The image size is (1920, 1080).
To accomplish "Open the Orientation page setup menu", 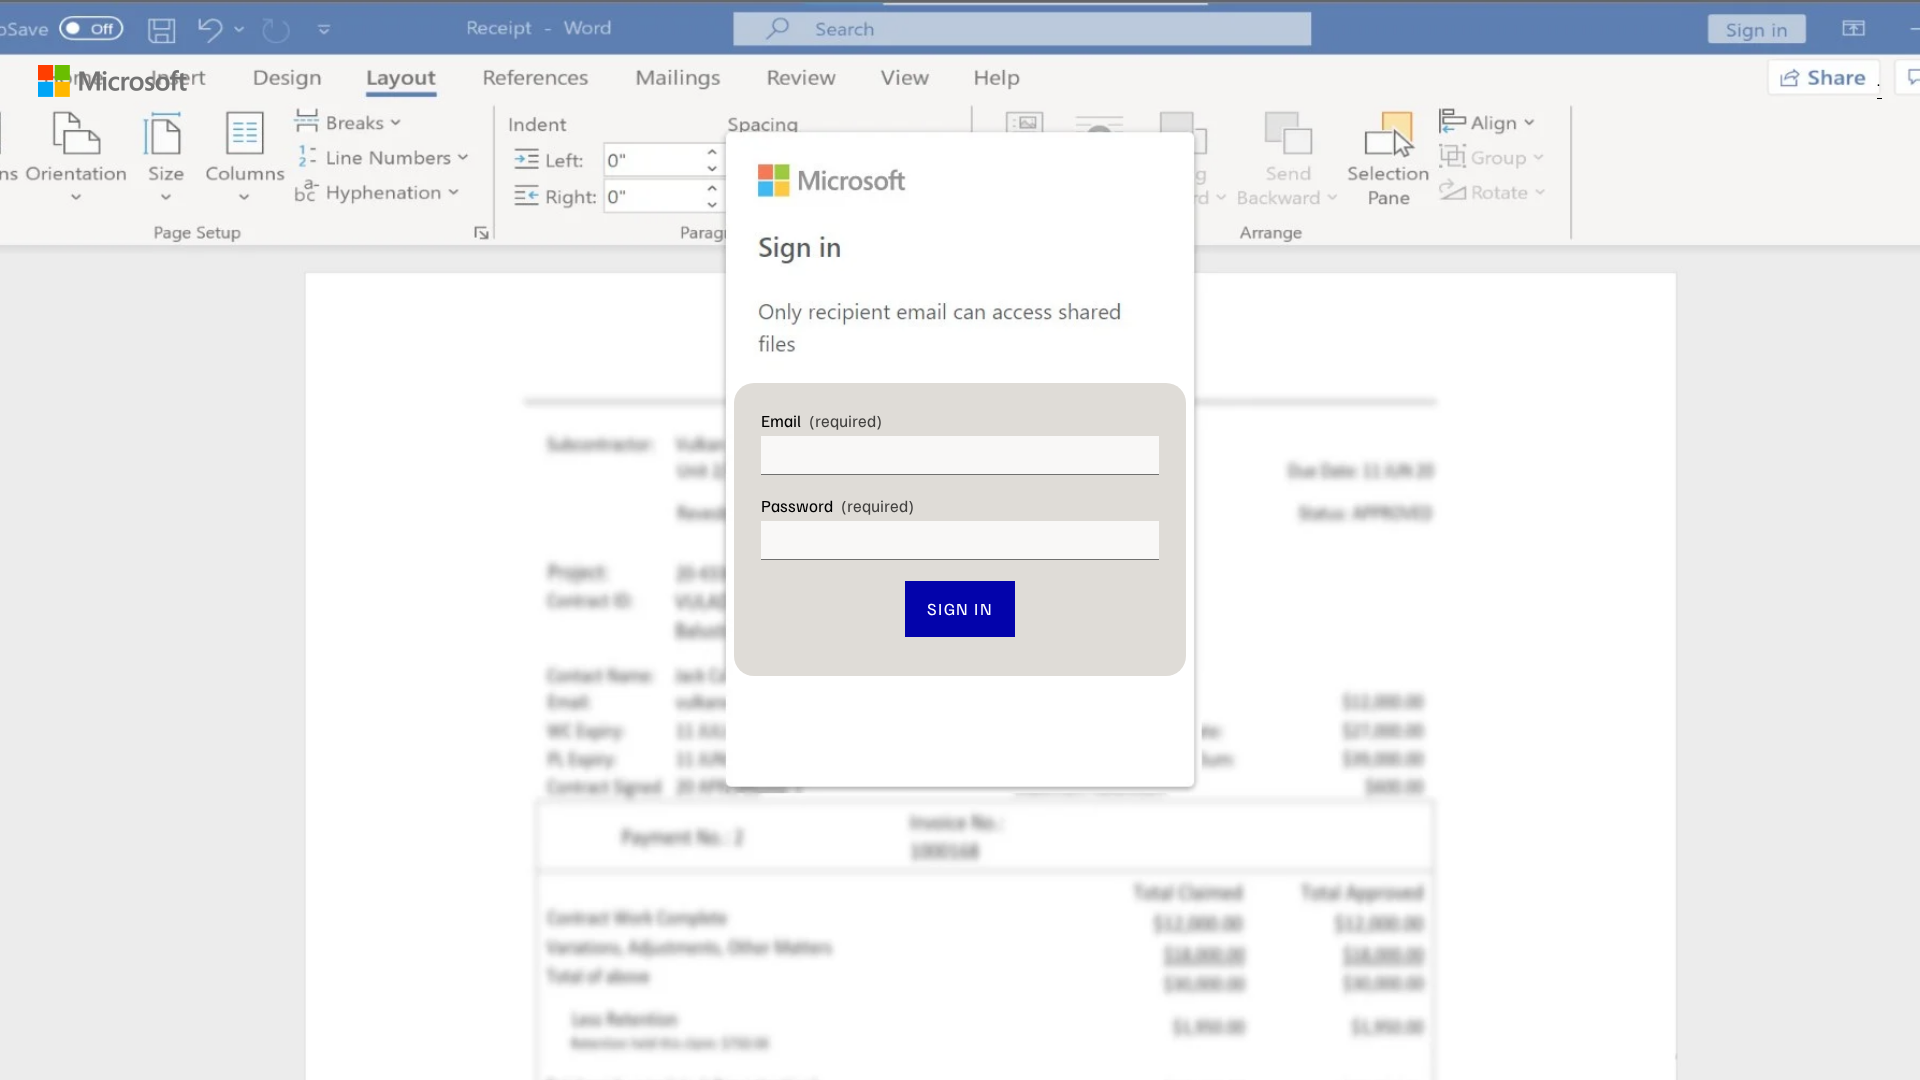I will 76,156.
